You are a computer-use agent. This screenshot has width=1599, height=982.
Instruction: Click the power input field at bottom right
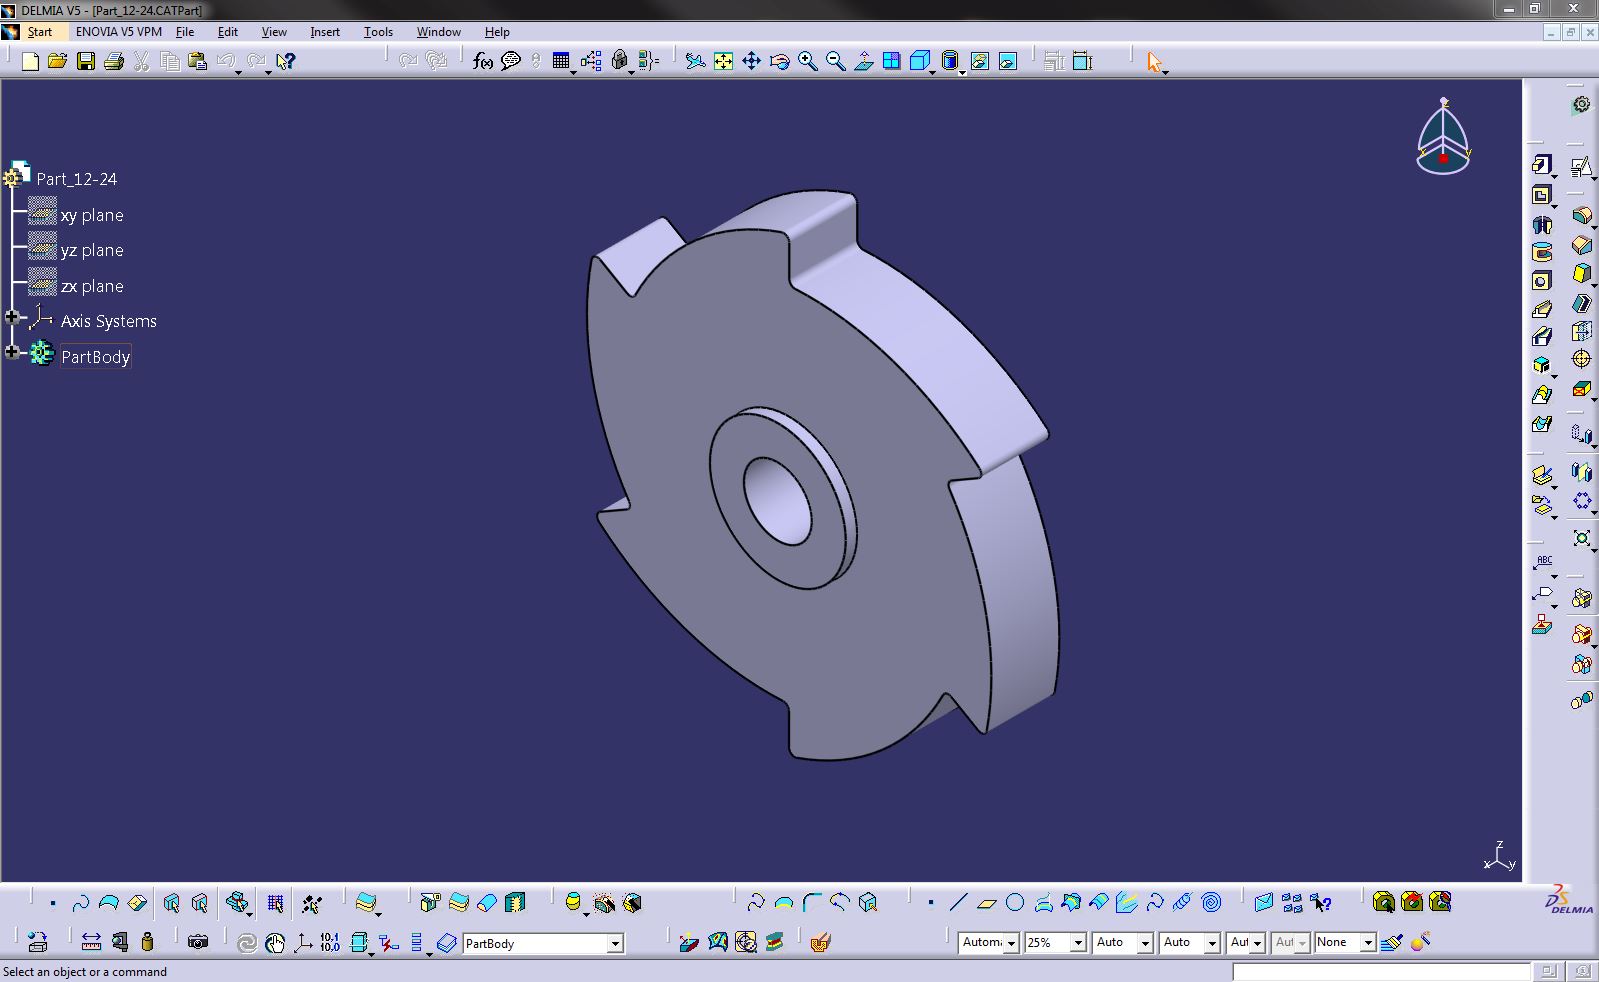tap(1380, 972)
